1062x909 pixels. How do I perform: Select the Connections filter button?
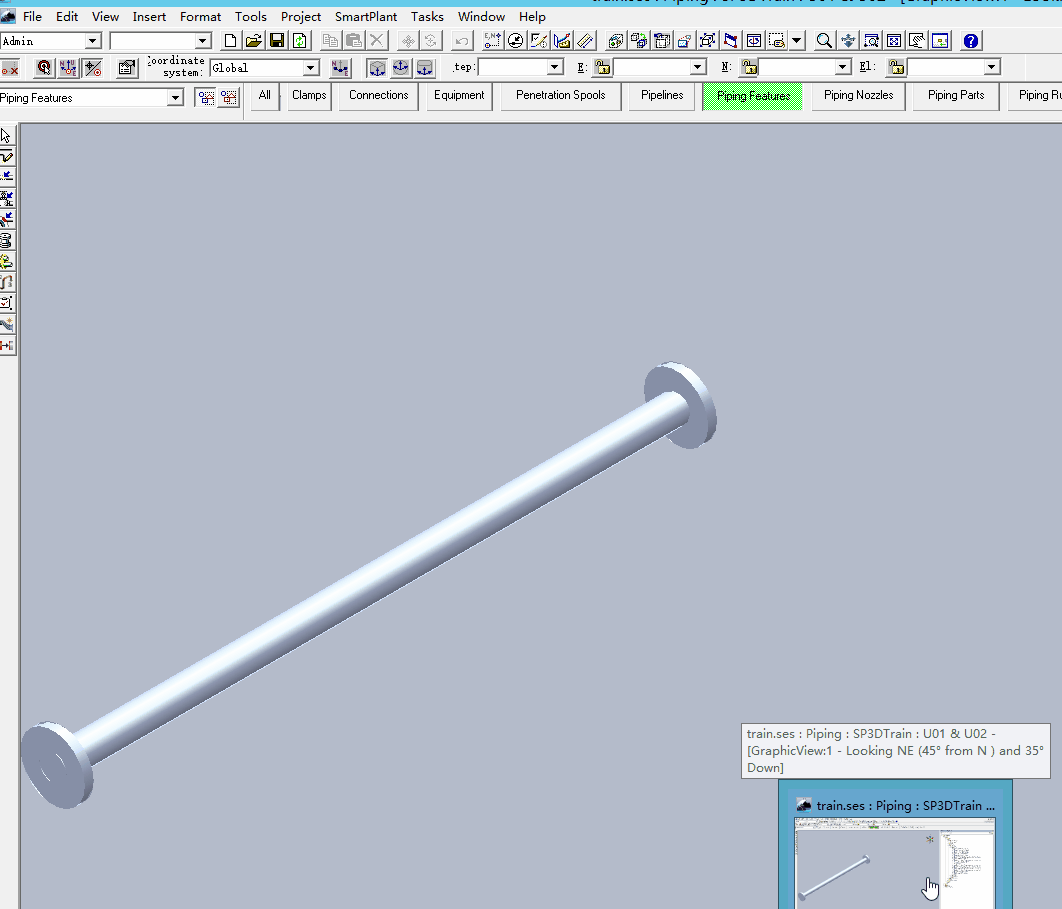tap(379, 96)
